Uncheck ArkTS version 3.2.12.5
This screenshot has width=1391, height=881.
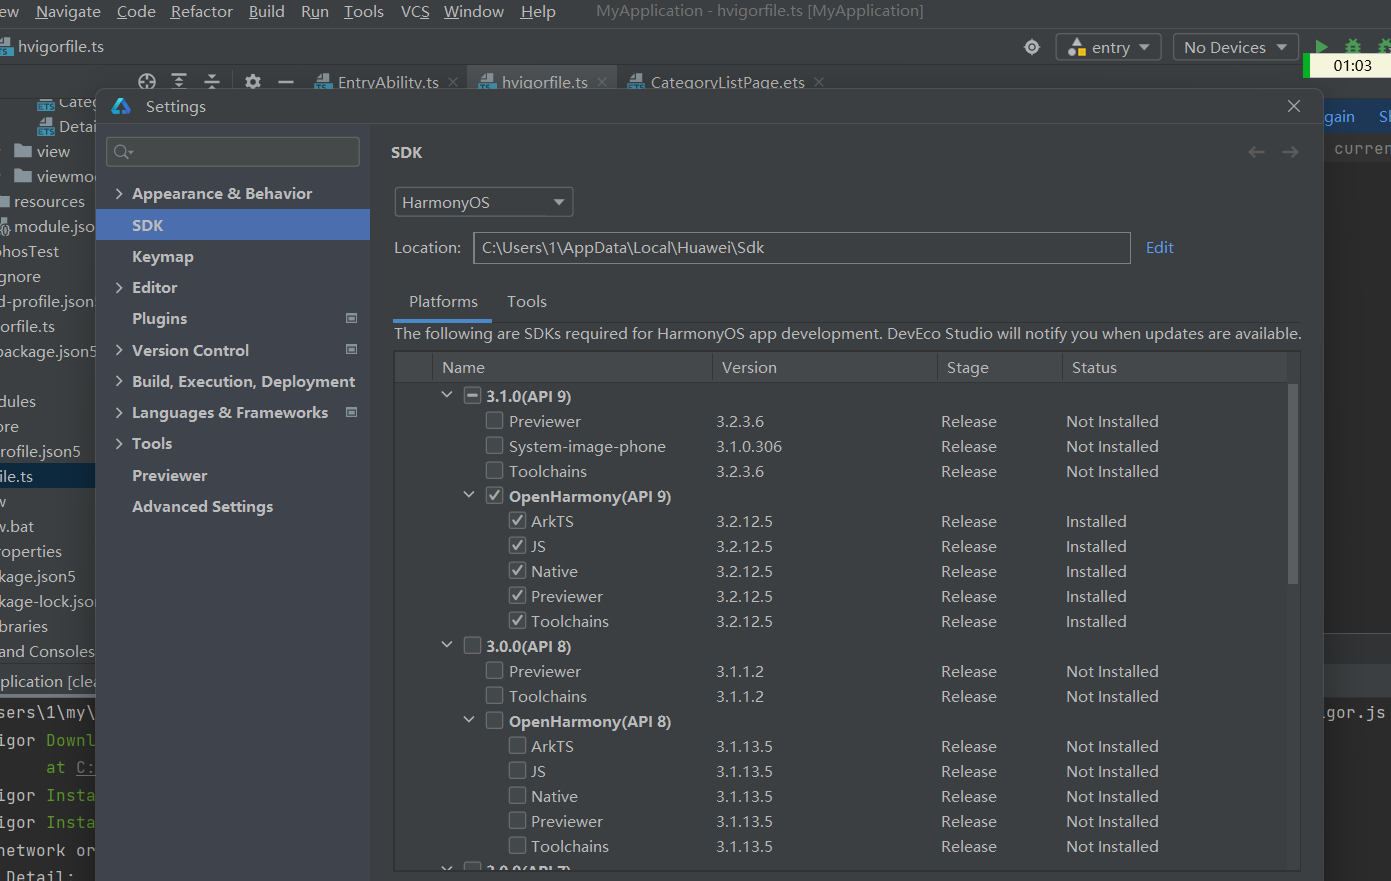pos(517,521)
